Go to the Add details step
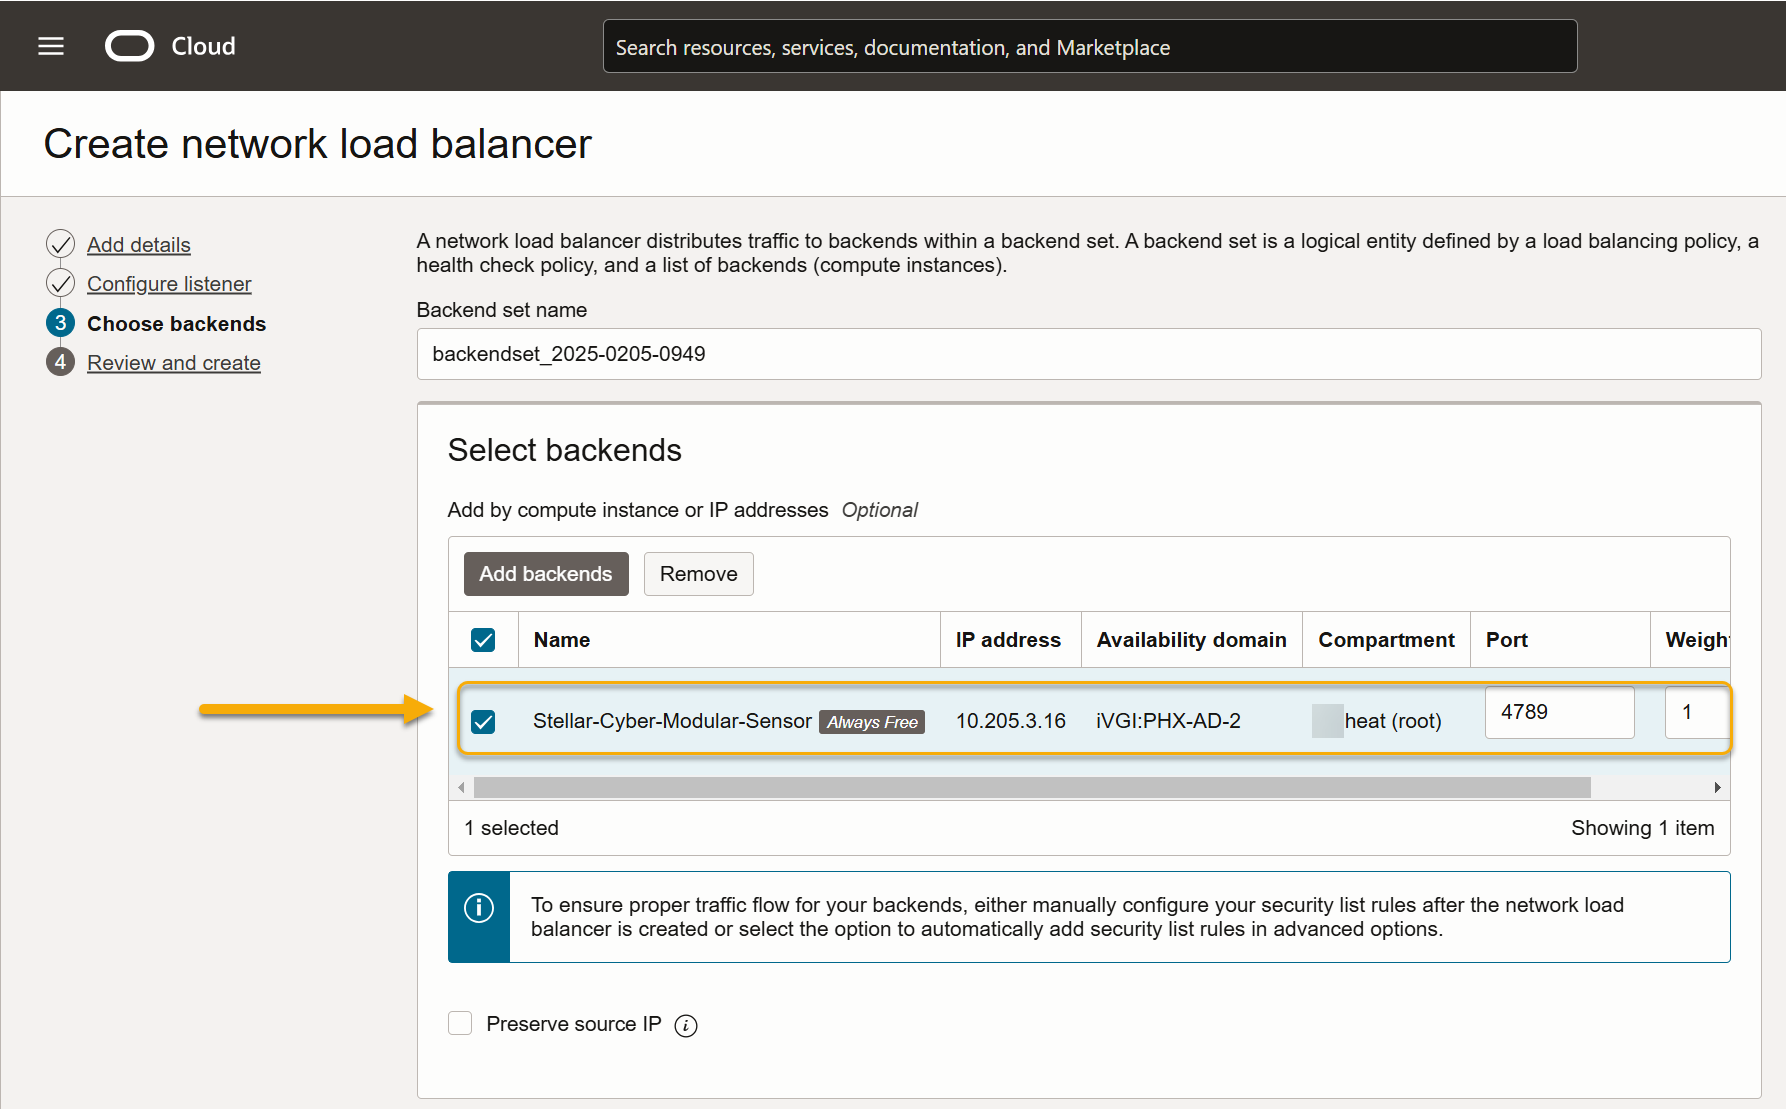This screenshot has height=1109, width=1786. tap(138, 245)
